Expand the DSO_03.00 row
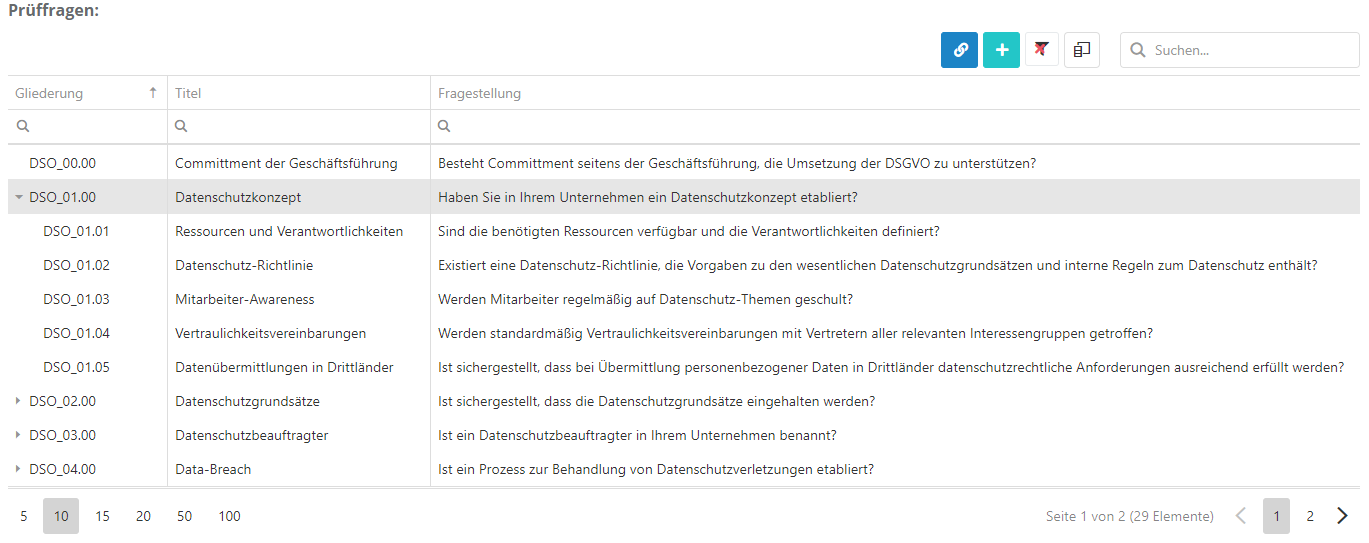This screenshot has width=1369, height=543. (x=19, y=436)
